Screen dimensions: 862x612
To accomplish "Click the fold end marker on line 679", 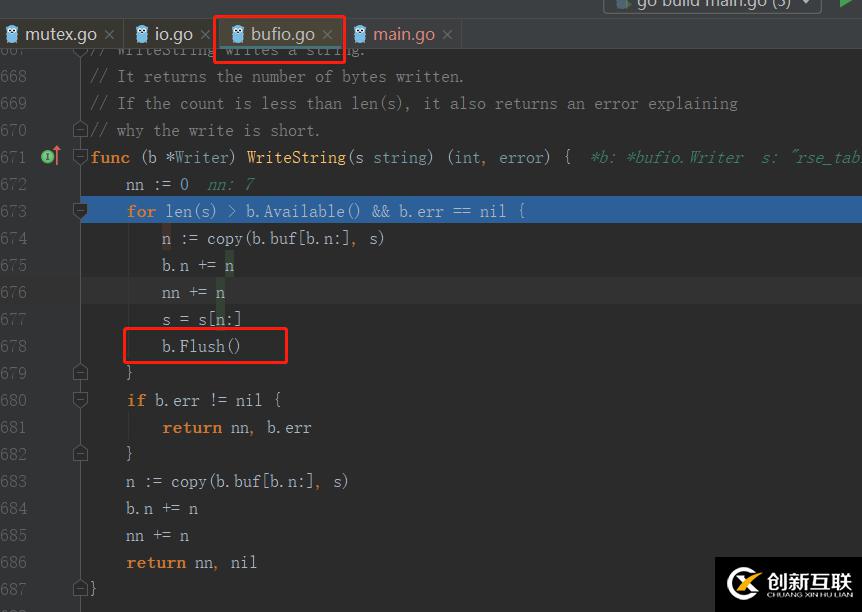I will 80,373.
